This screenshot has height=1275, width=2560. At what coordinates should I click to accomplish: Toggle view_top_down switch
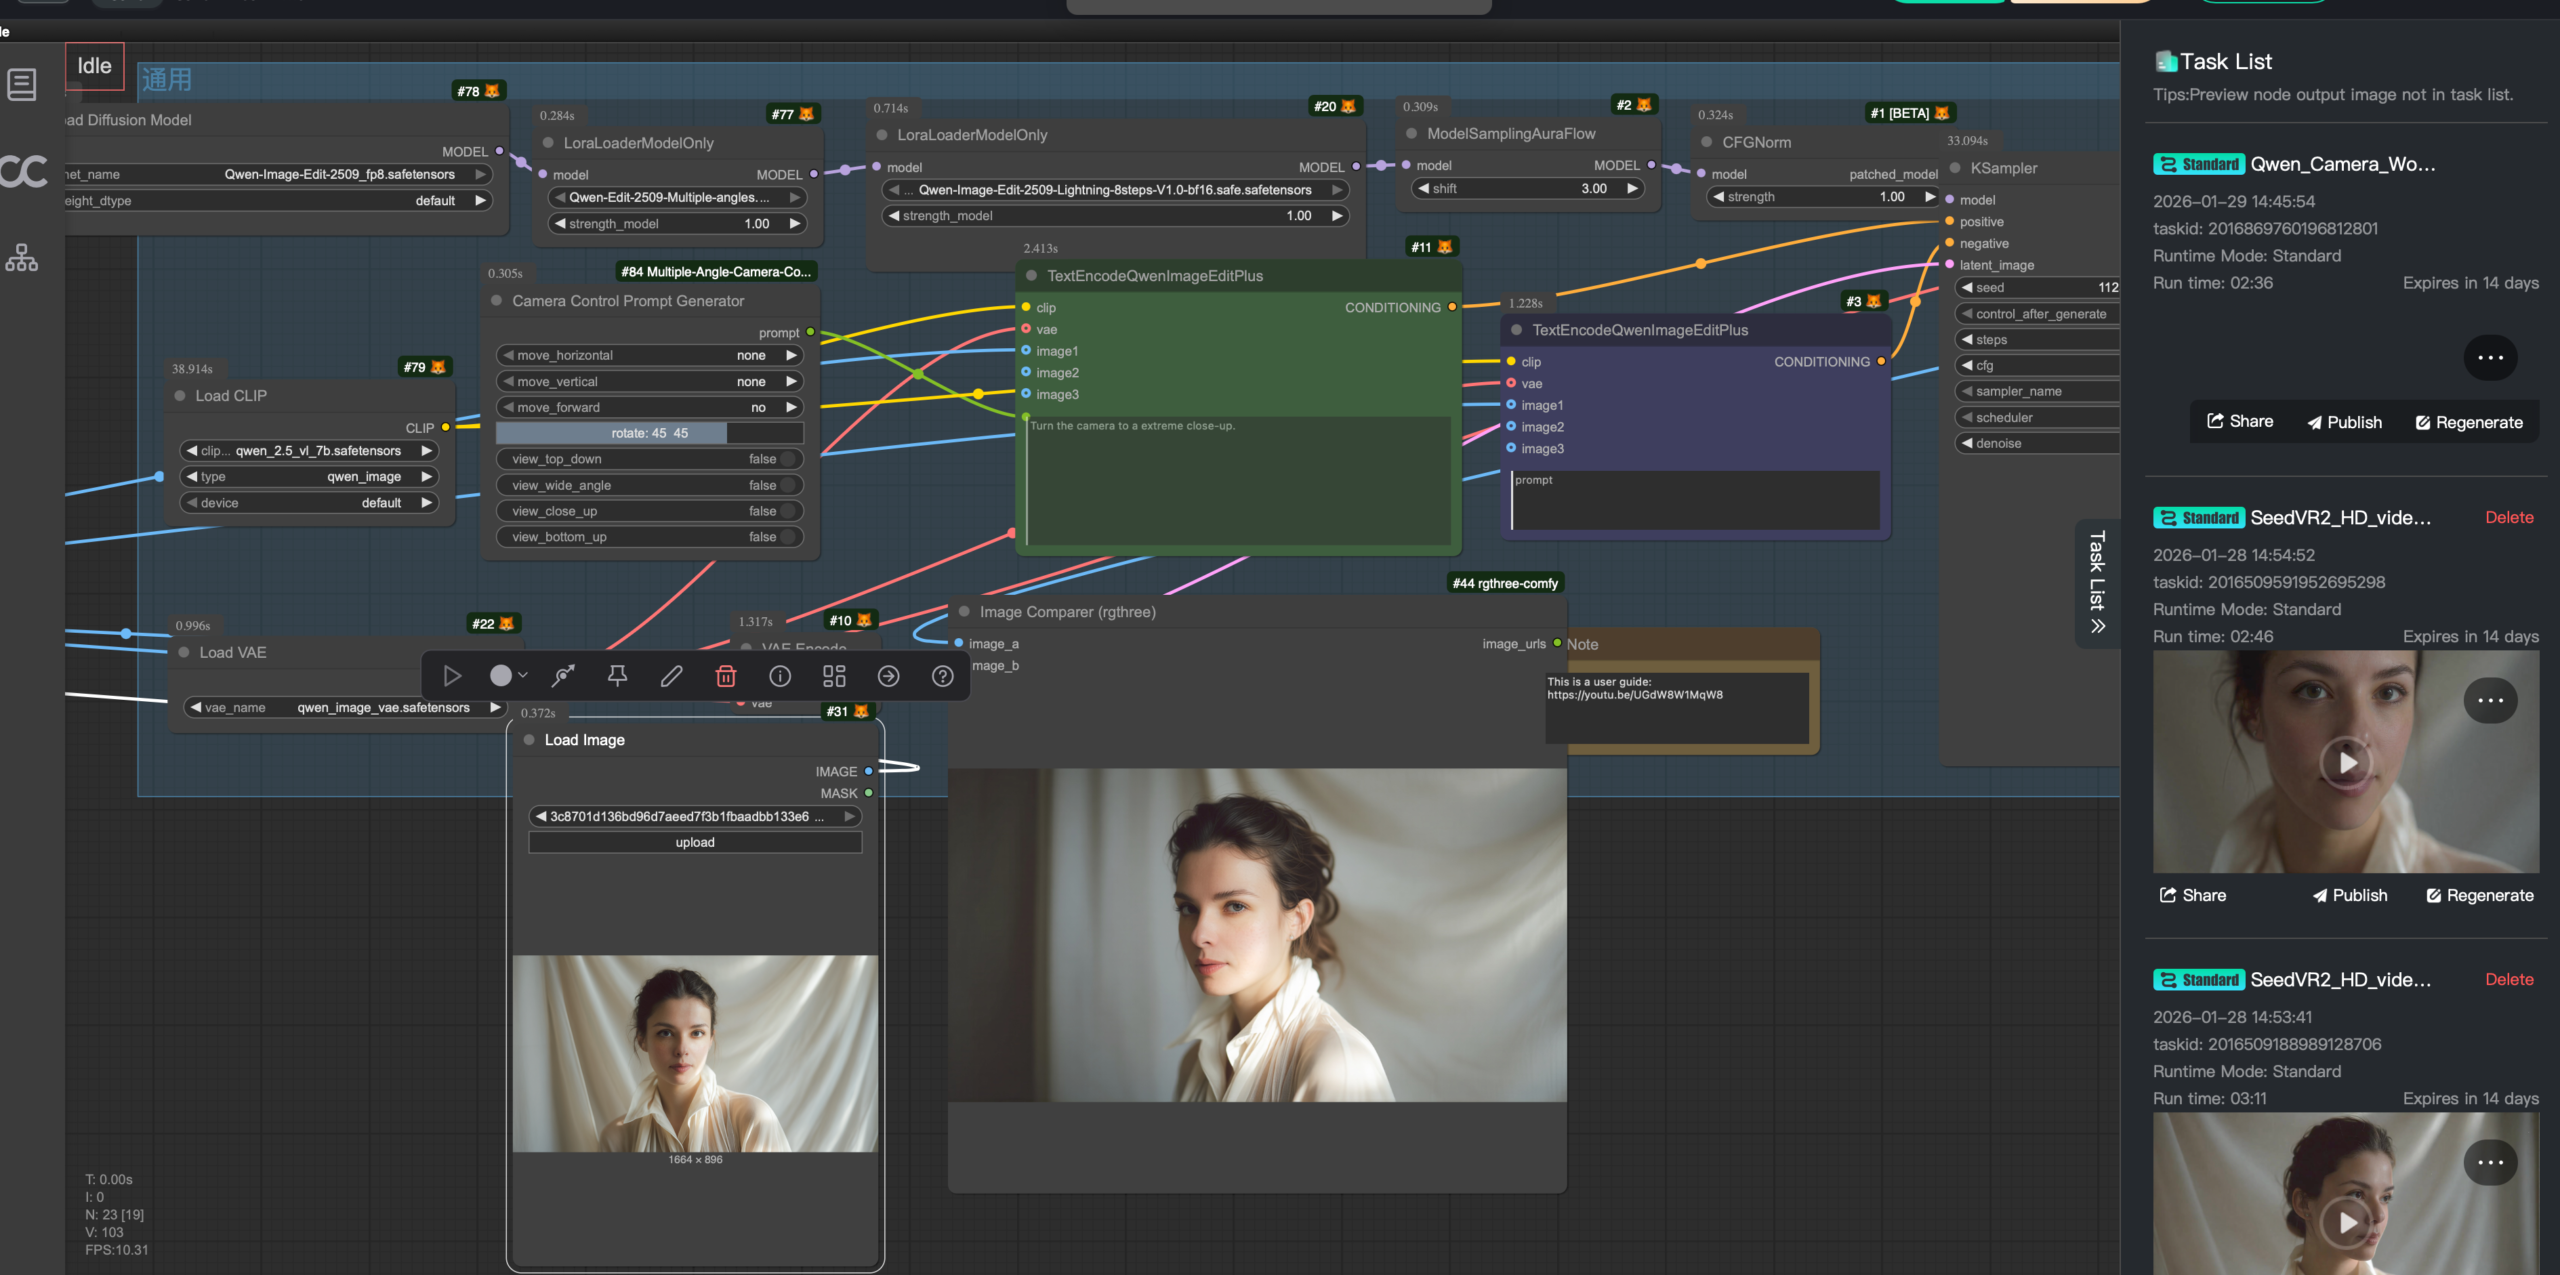pos(789,459)
